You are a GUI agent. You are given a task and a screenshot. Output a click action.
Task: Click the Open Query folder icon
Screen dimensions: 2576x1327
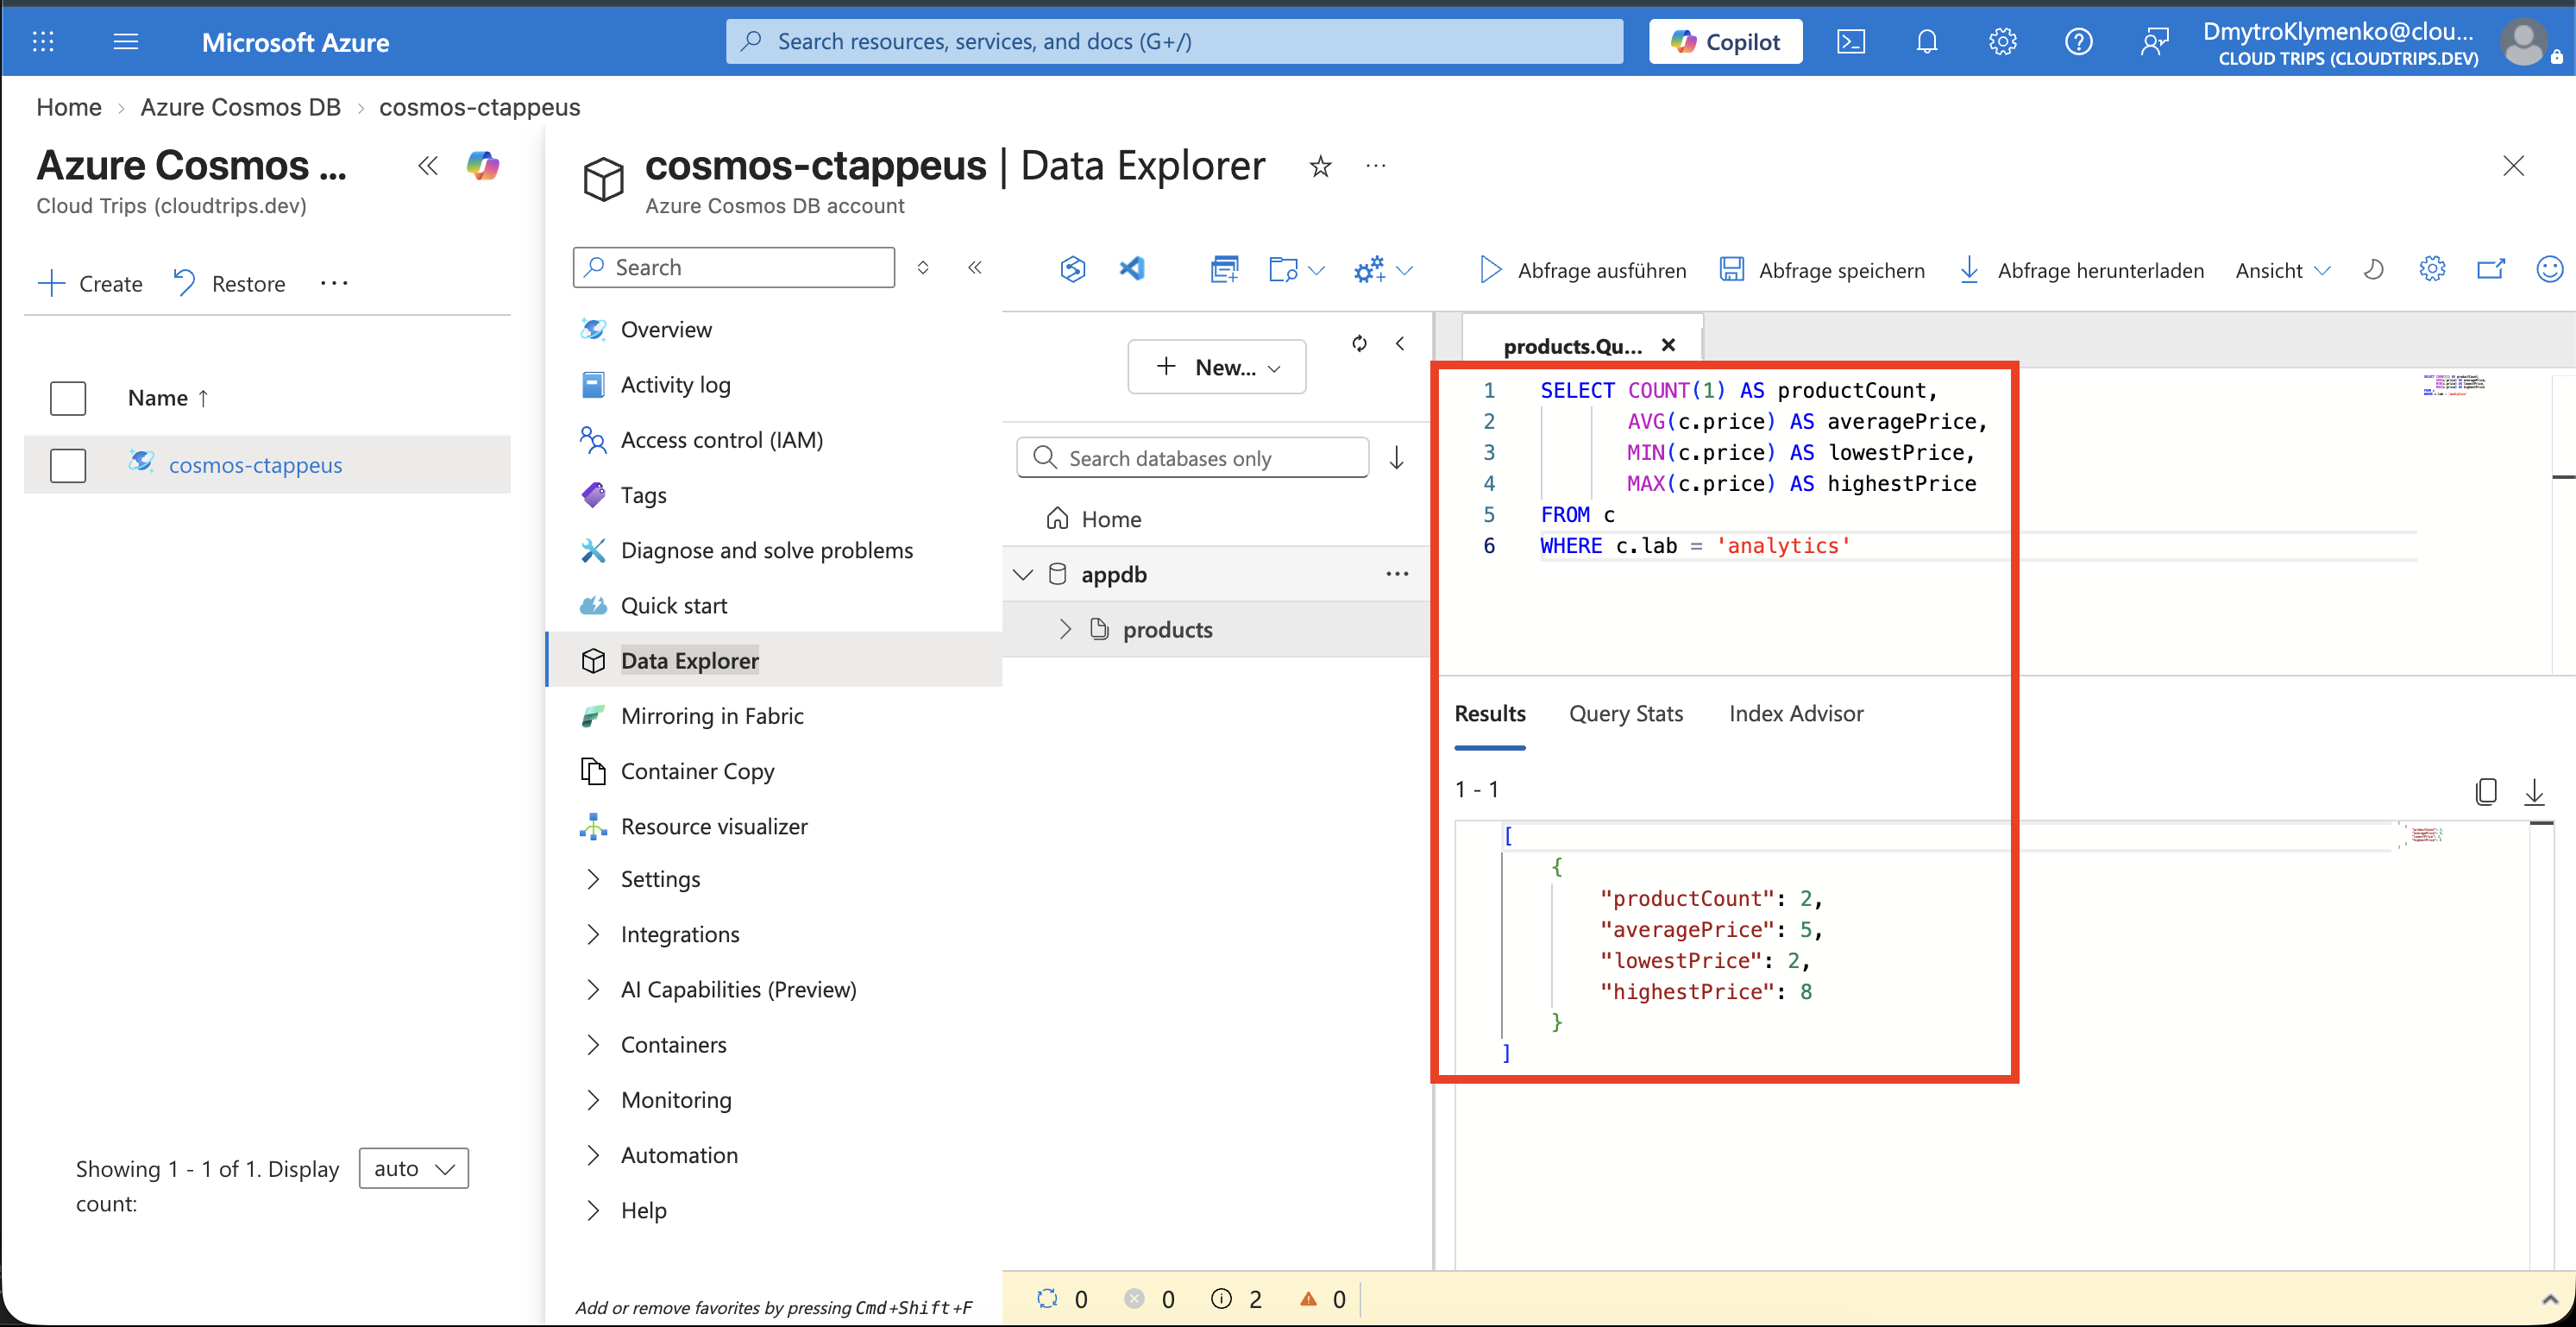coord(1283,269)
